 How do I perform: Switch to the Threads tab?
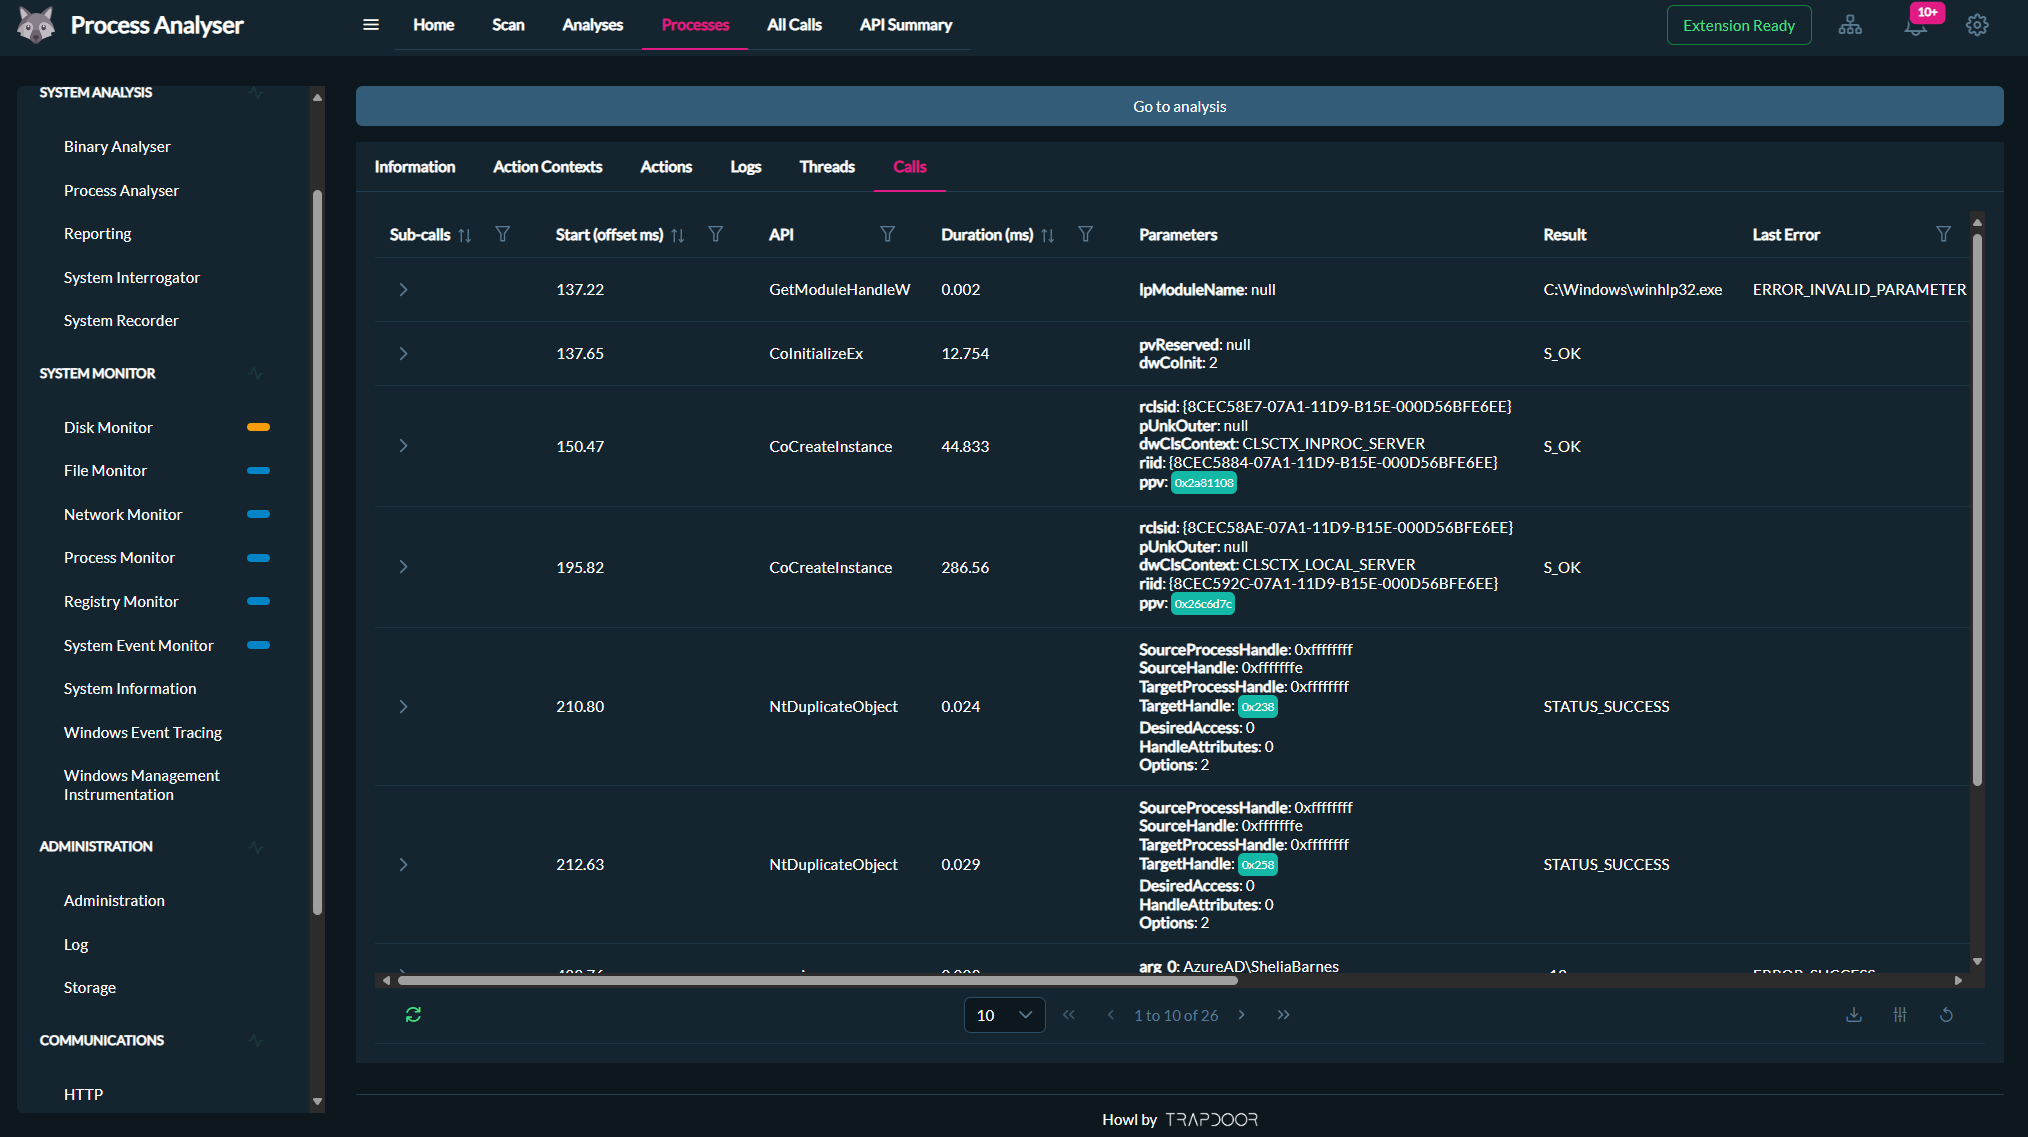pyautogui.click(x=826, y=167)
